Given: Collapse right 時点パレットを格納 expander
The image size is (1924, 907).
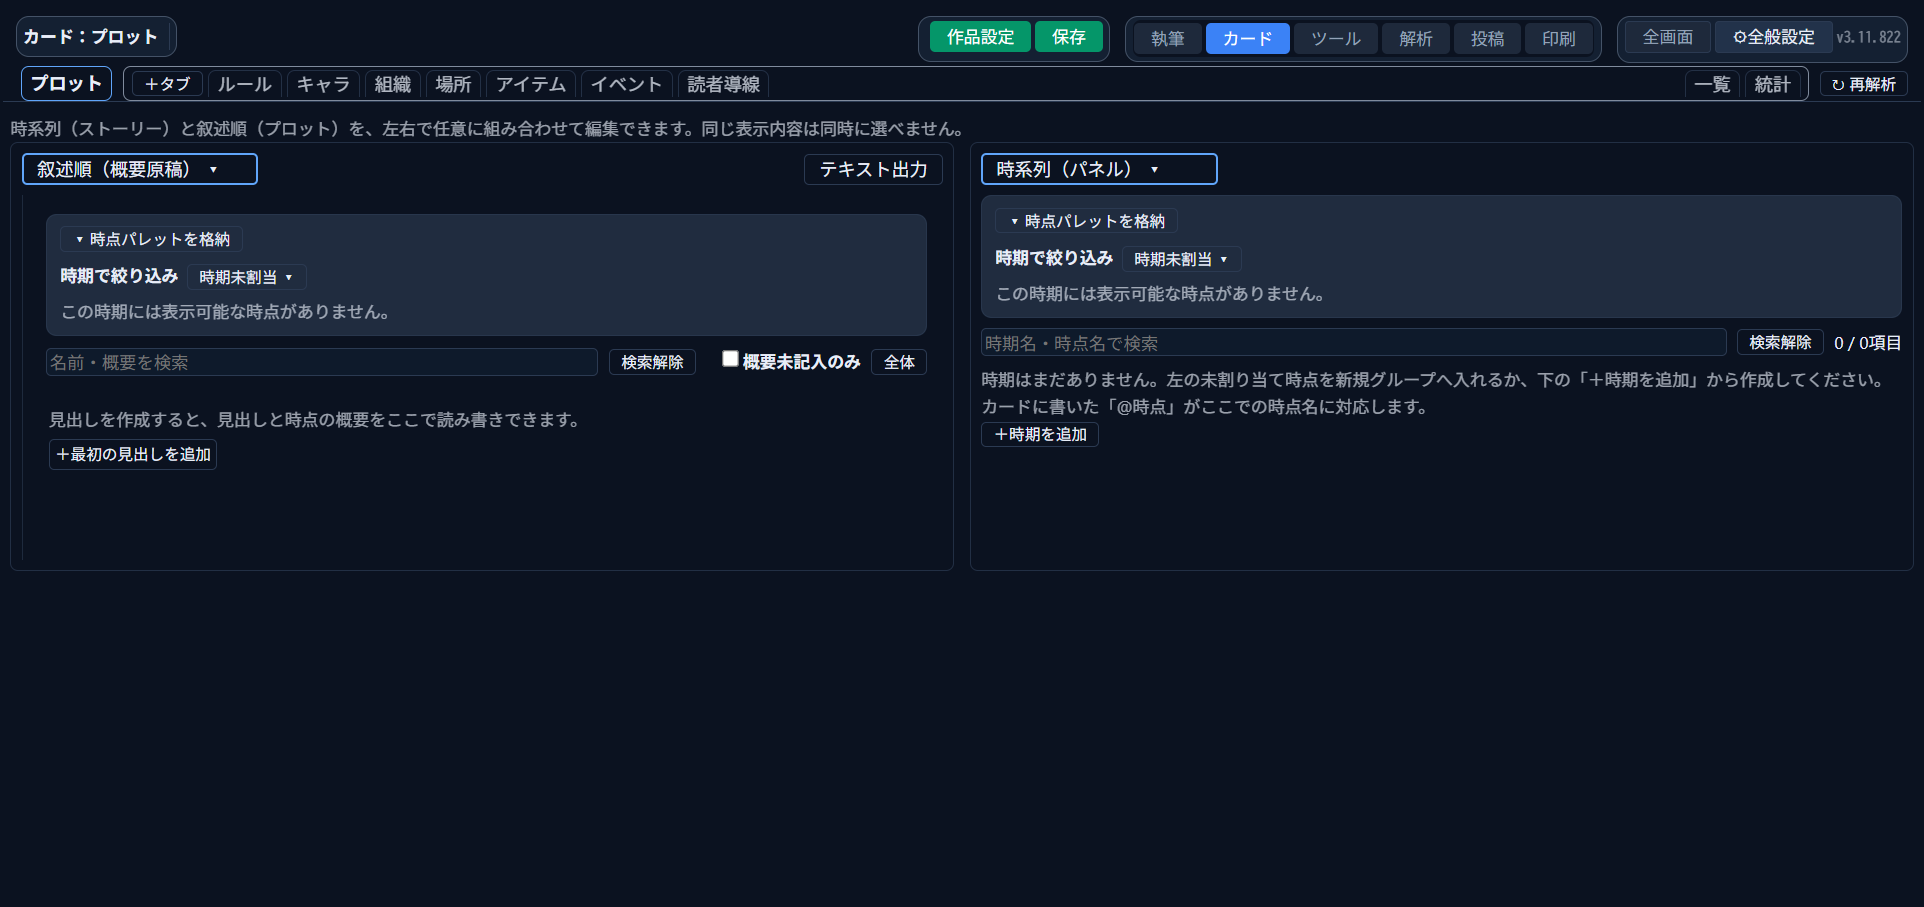Looking at the screenshot, I should coord(1087,221).
